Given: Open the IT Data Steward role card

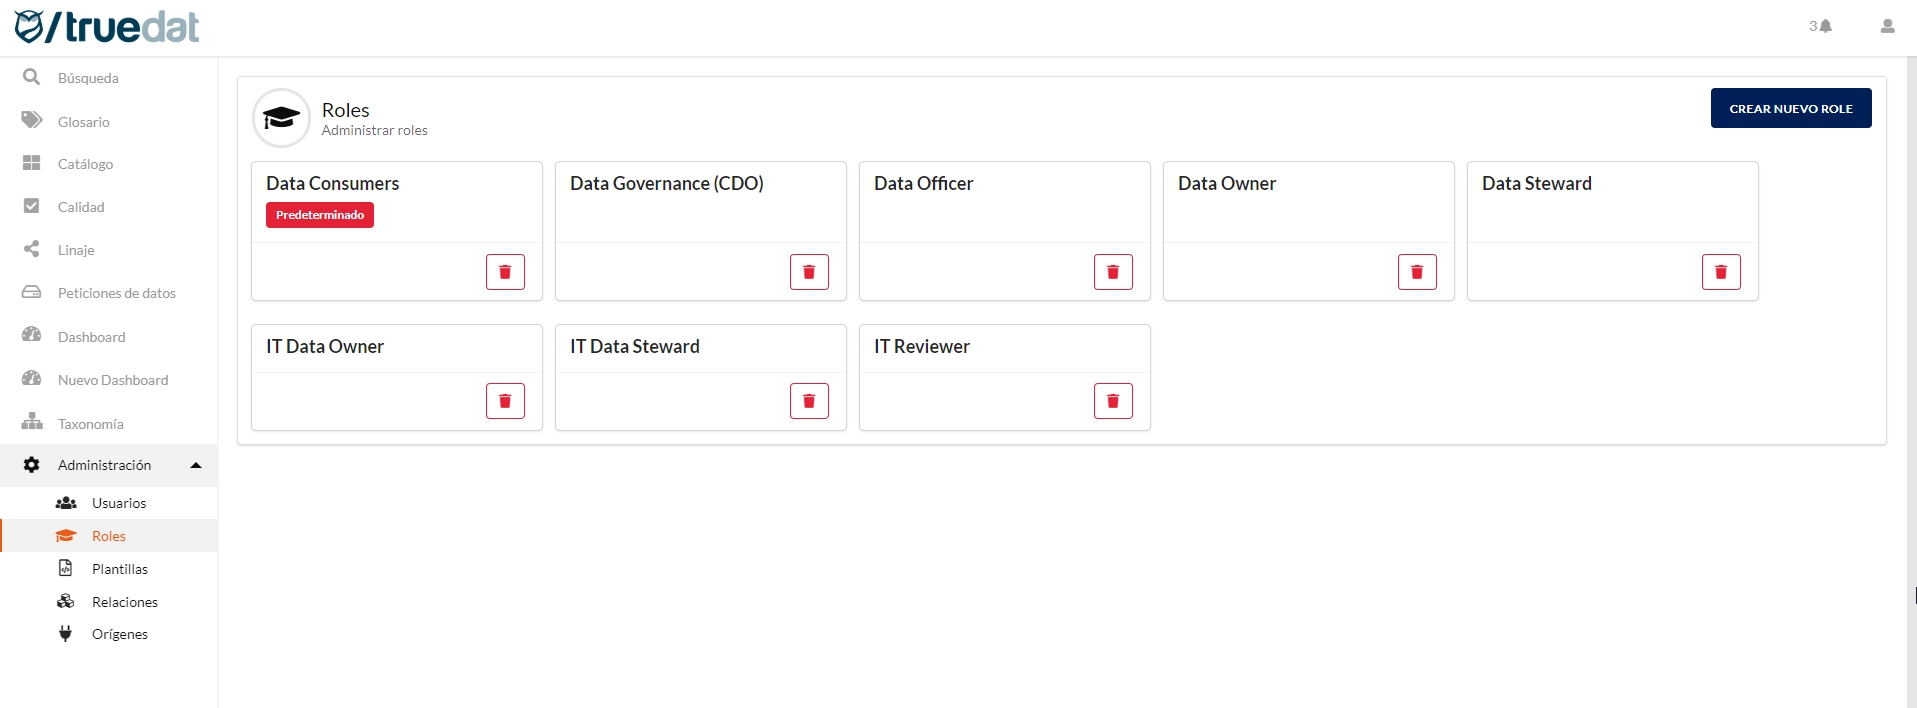Looking at the screenshot, I should click(x=635, y=347).
